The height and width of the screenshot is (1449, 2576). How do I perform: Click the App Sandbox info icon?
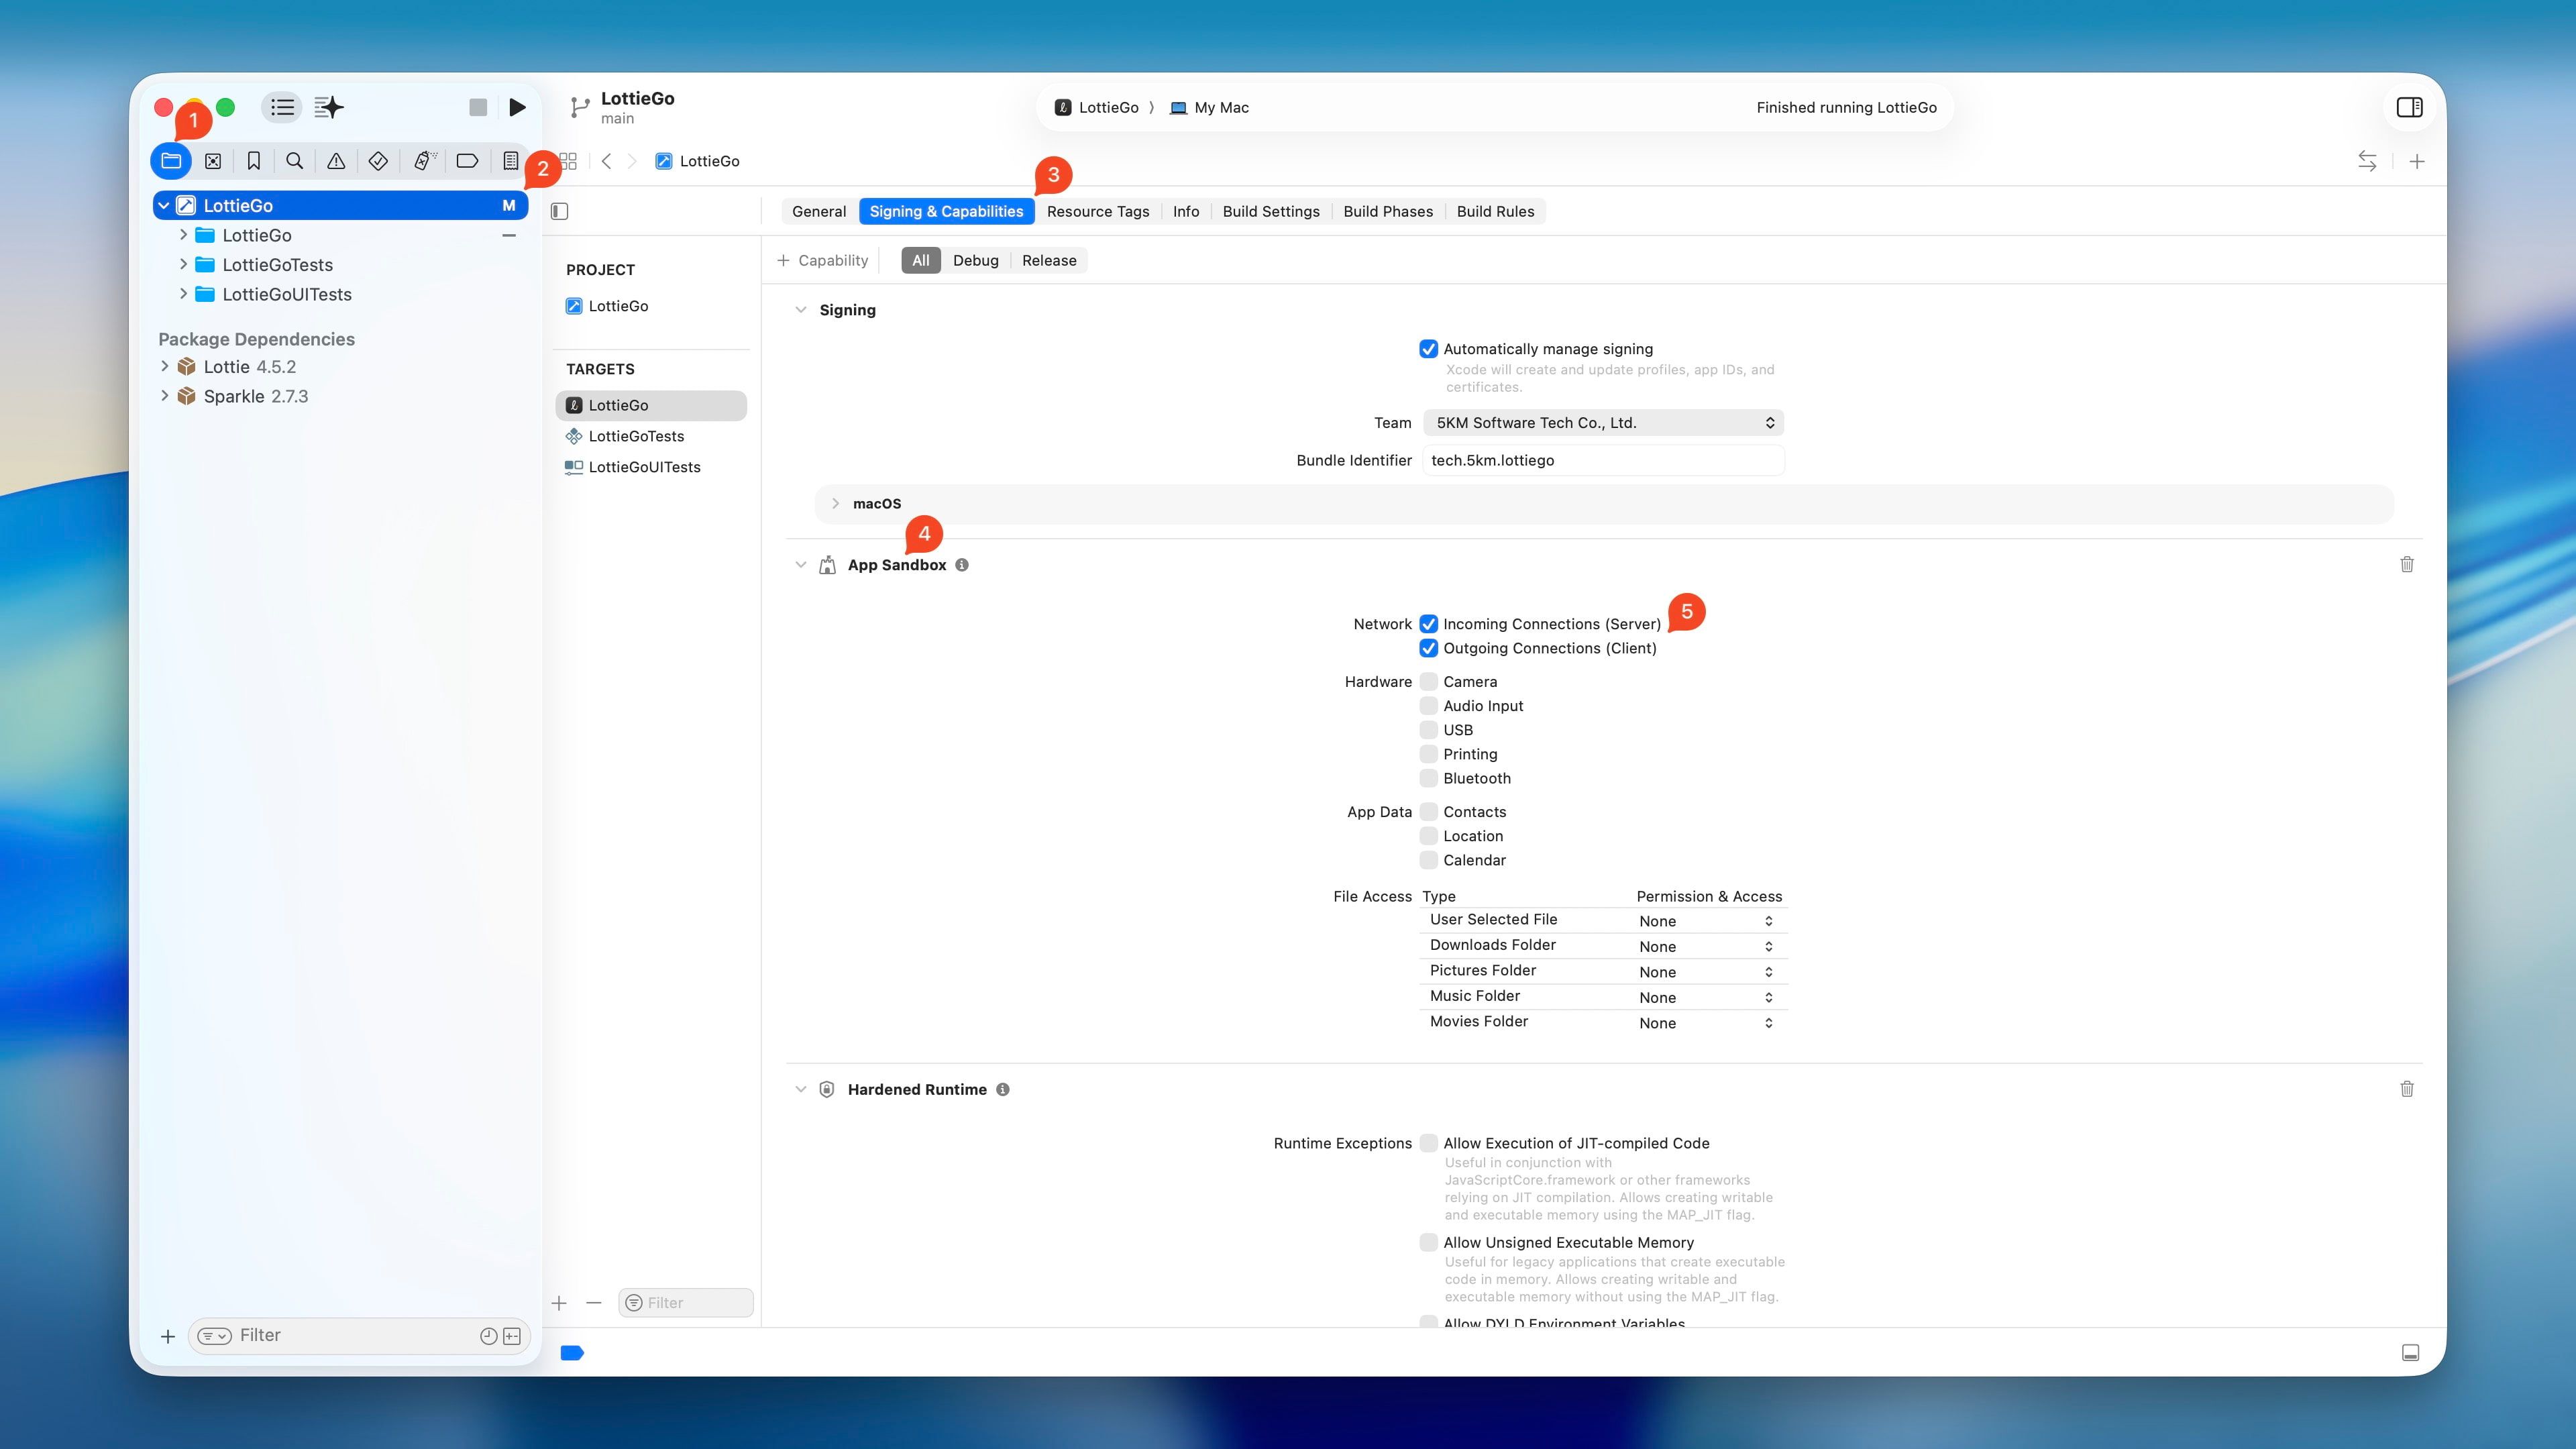[962, 565]
